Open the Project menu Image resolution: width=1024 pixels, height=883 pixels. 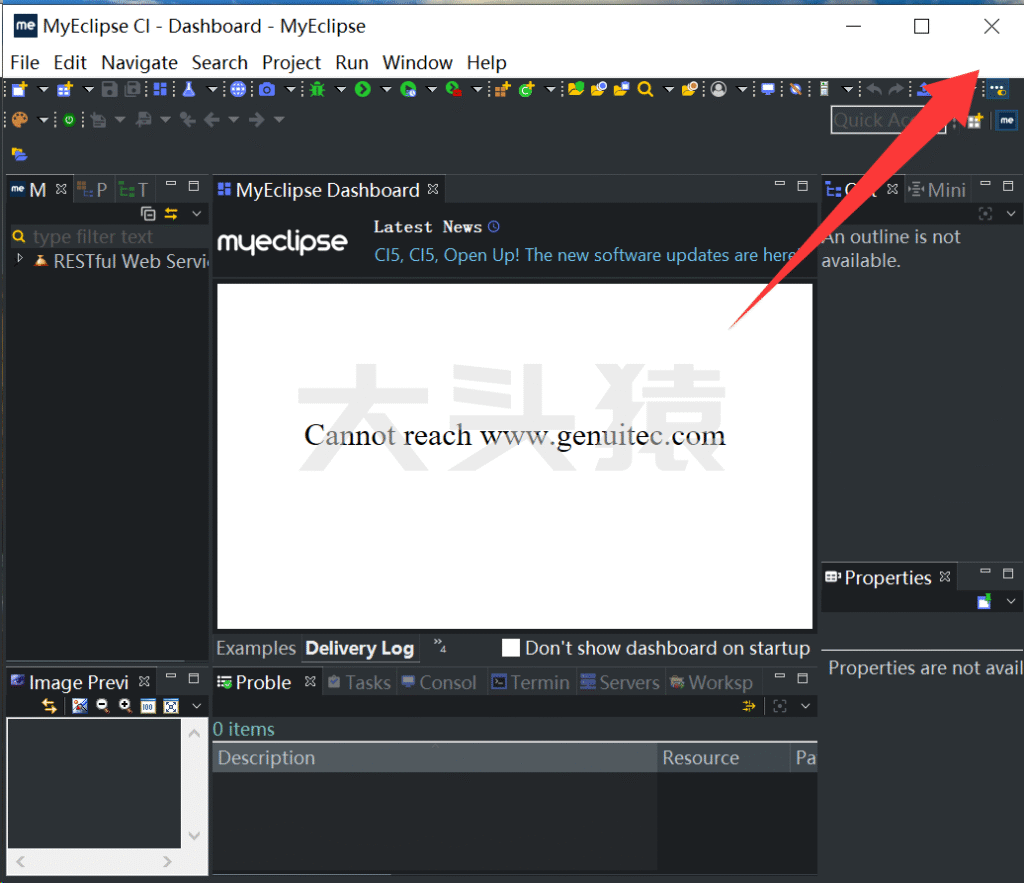291,62
